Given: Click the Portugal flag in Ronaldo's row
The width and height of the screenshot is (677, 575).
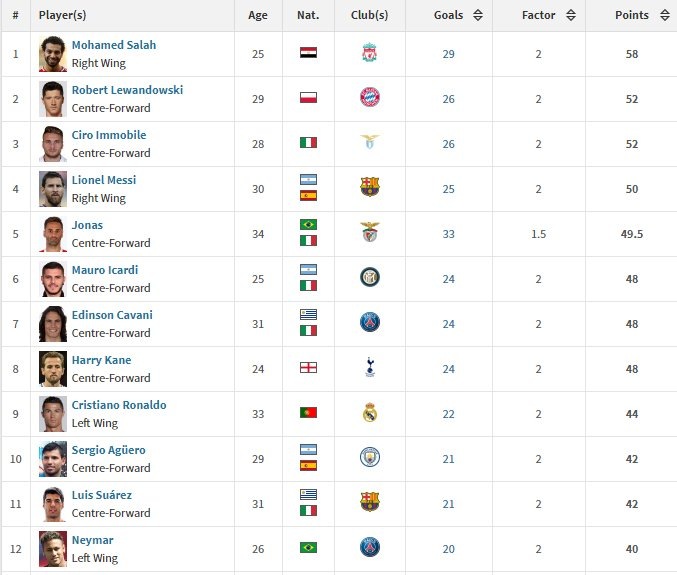Looking at the screenshot, I should pos(308,413).
